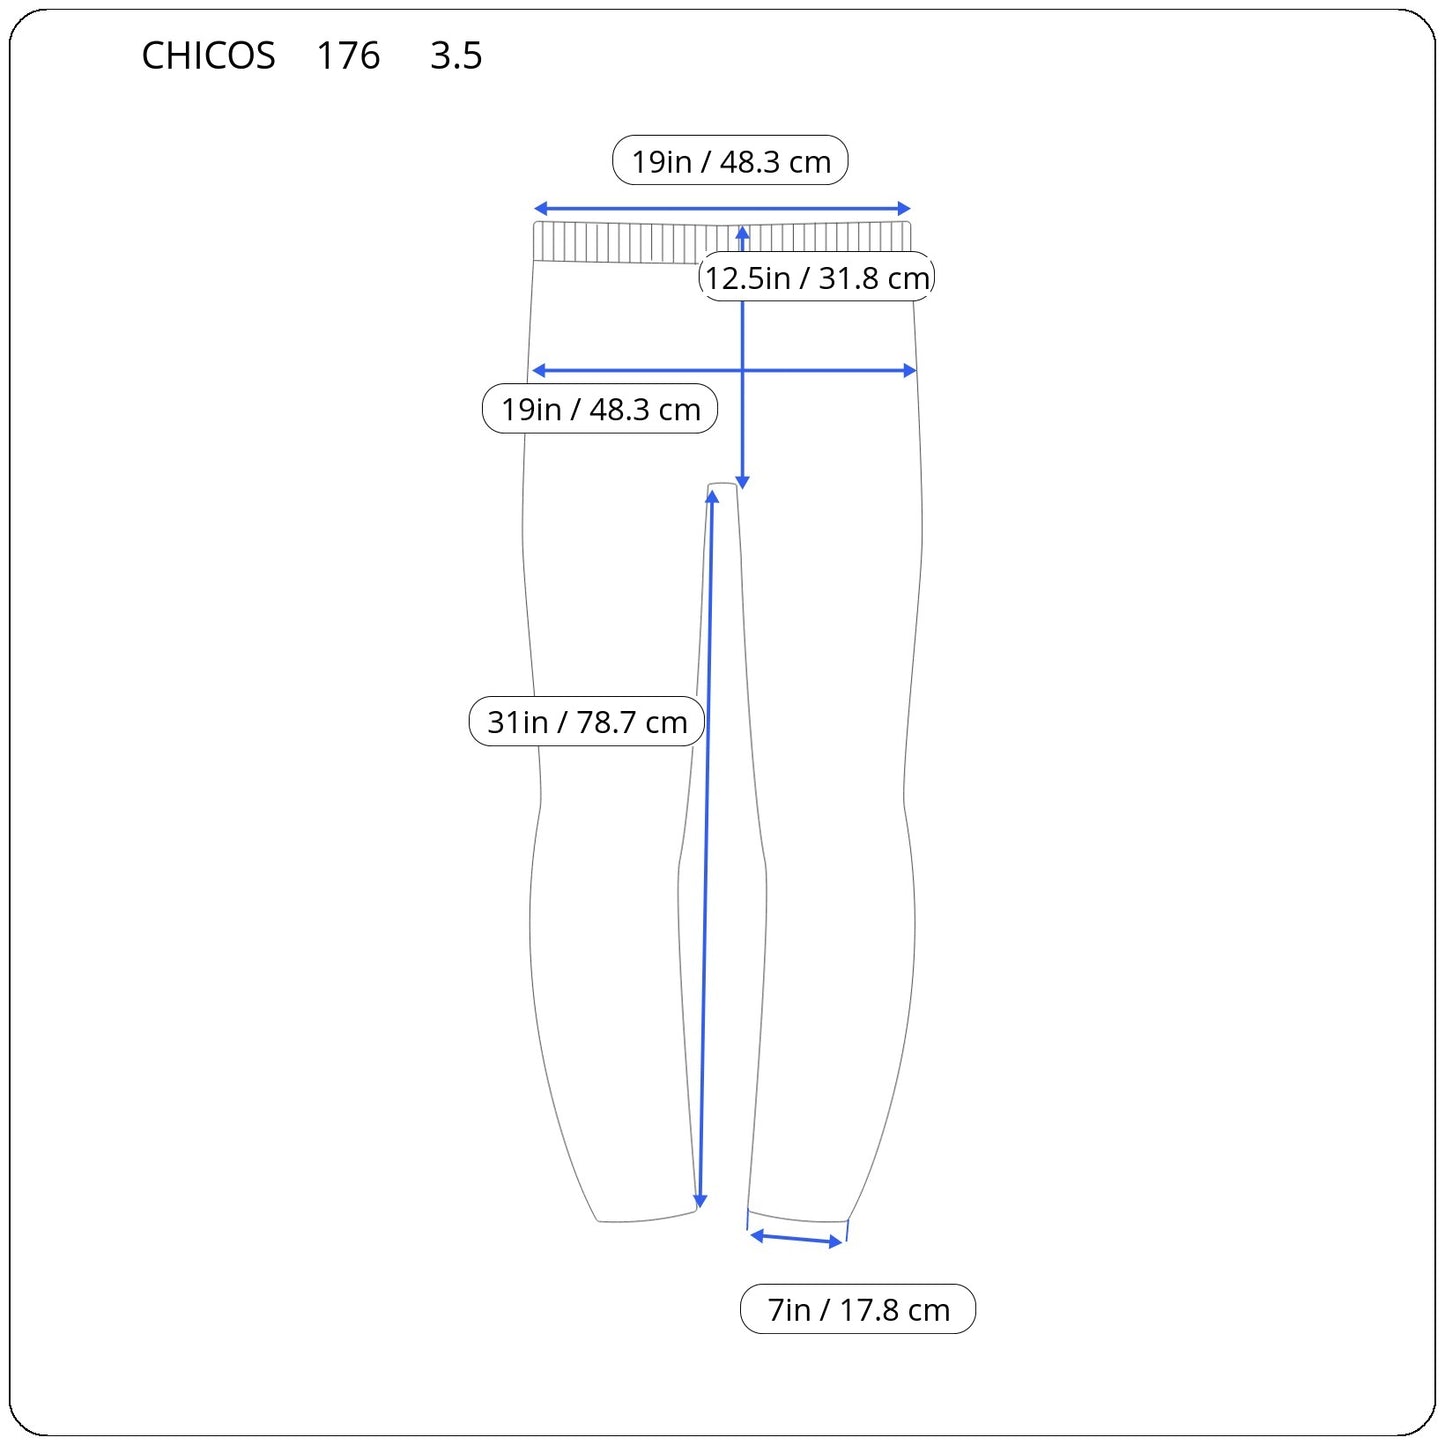The height and width of the screenshot is (1445, 1445).
Task: Click the 3.5 value in header
Action: [x=456, y=56]
